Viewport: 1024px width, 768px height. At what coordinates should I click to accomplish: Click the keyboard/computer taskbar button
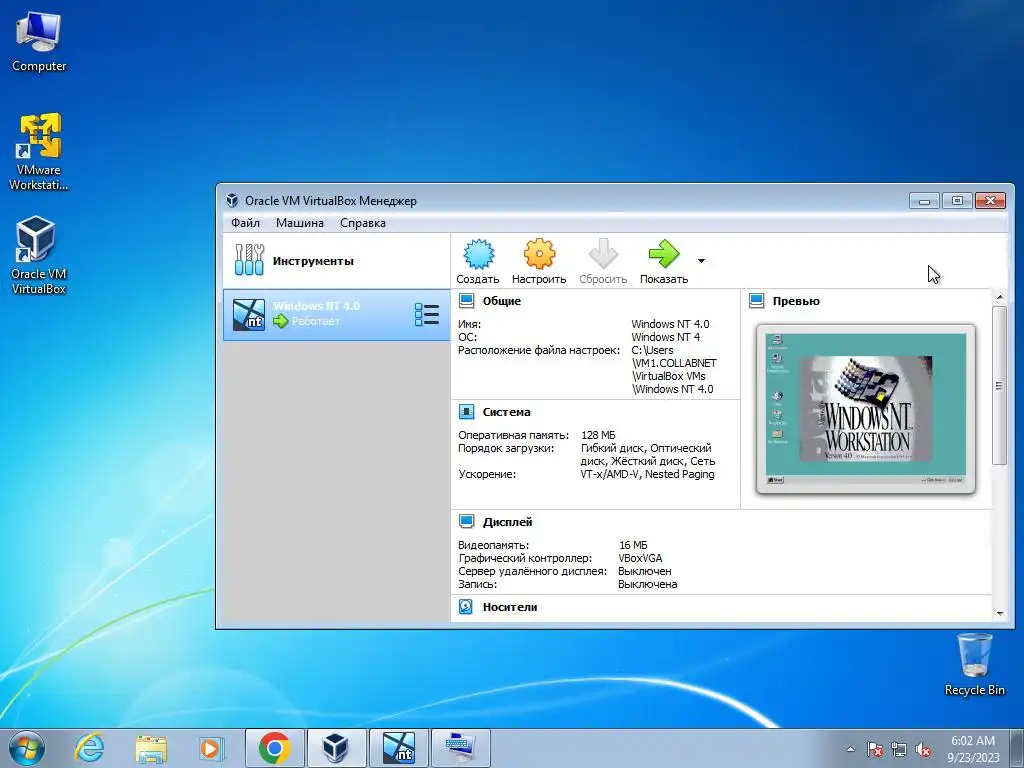coord(461,748)
